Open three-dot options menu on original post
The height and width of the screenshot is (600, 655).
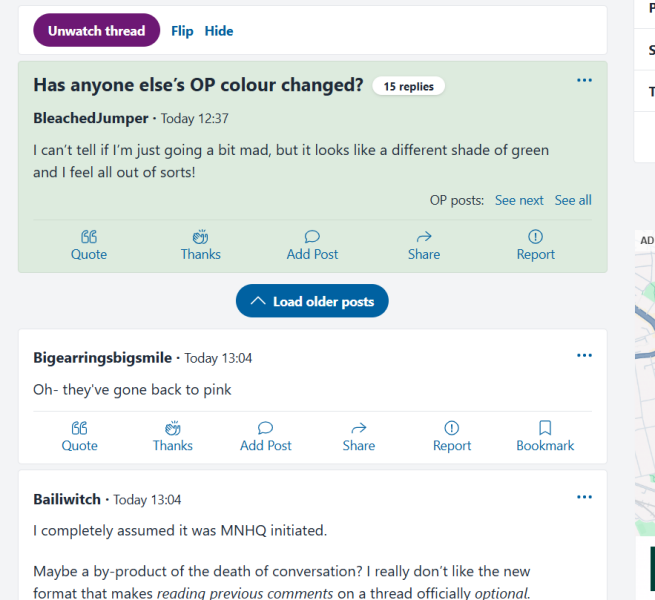pos(584,81)
